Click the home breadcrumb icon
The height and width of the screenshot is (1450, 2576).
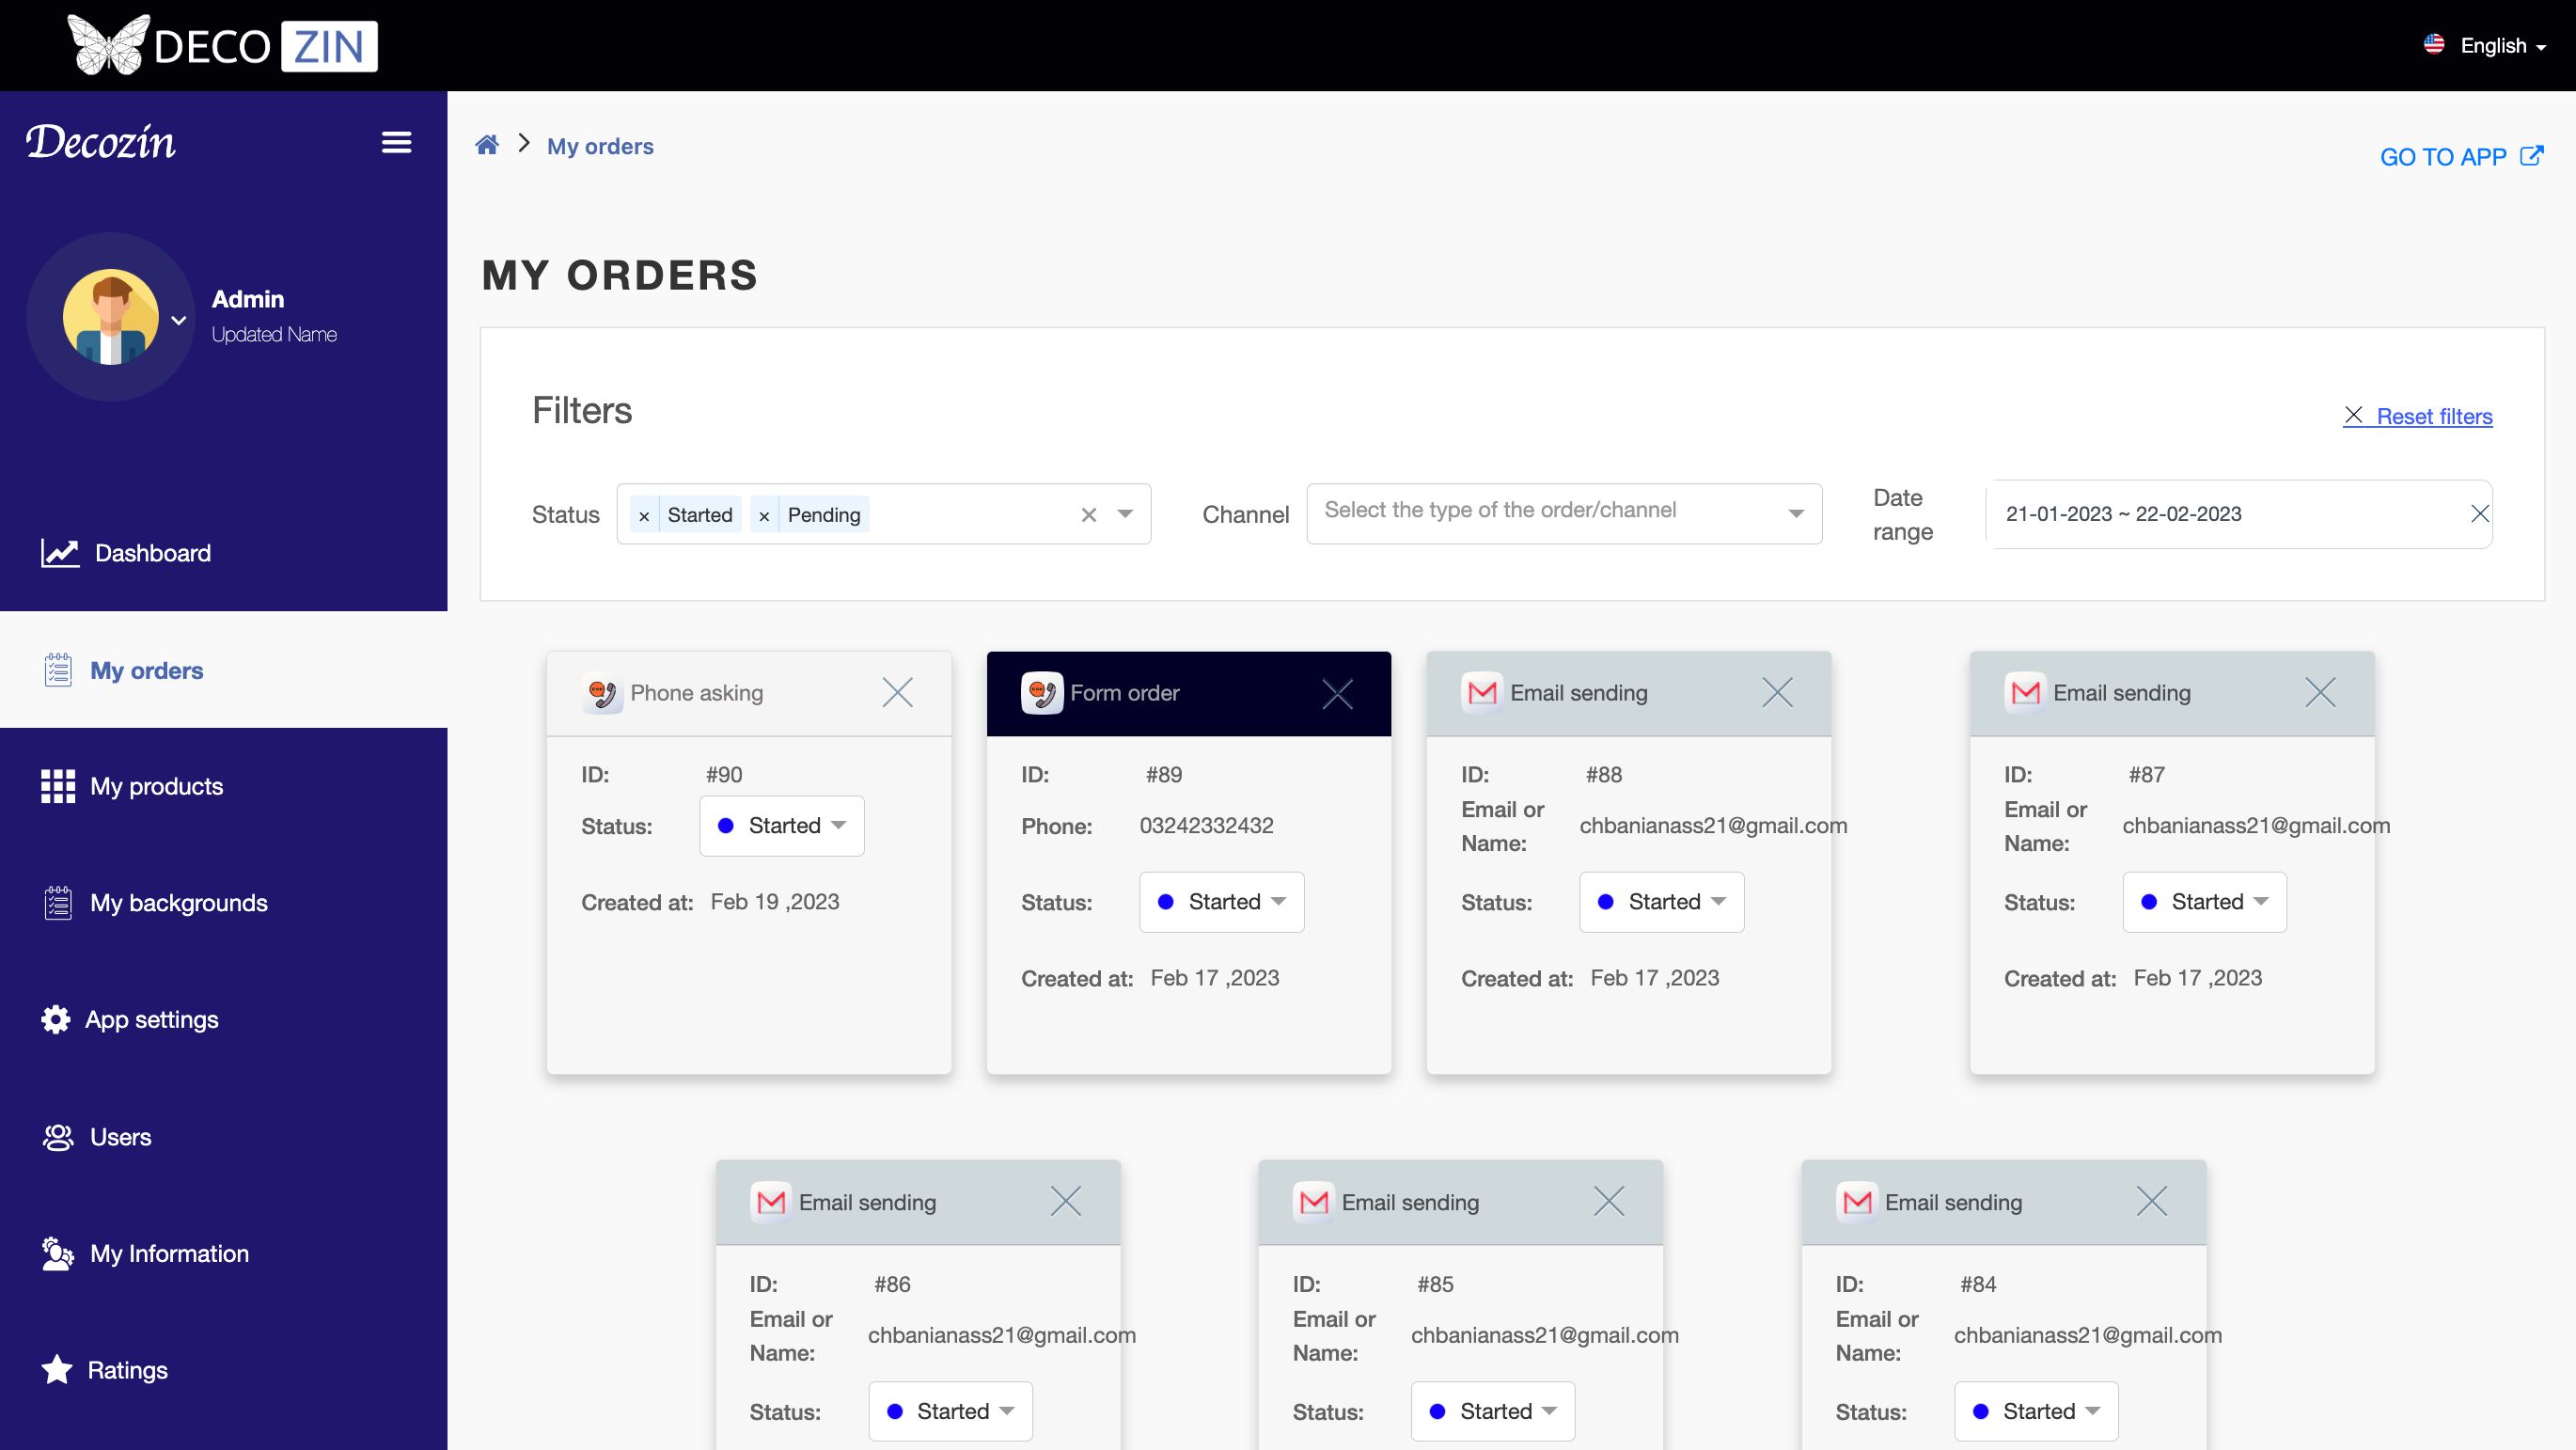coord(487,146)
